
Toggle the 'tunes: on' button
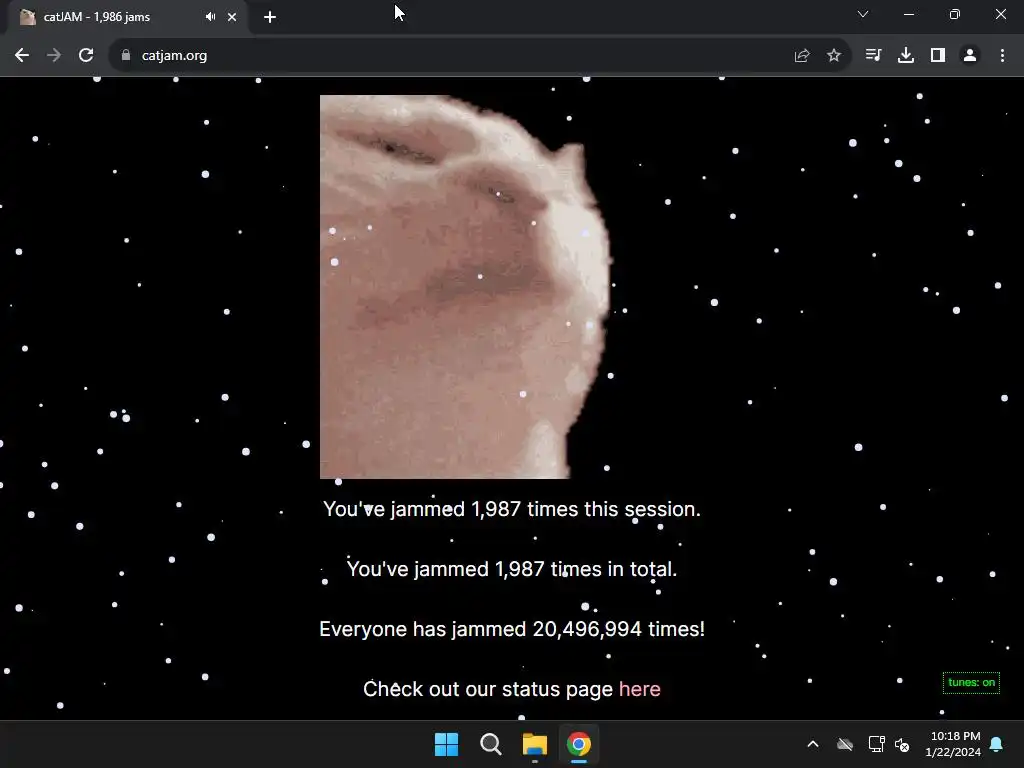971,682
